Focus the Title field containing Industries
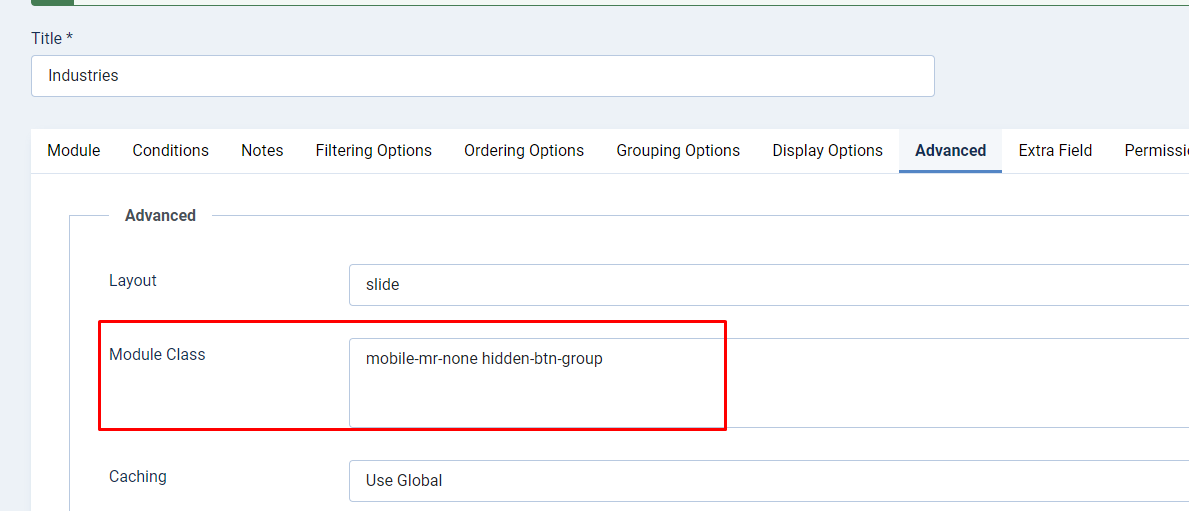Image resolution: width=1189 pixels, height=511 pixels. point(482,76)
